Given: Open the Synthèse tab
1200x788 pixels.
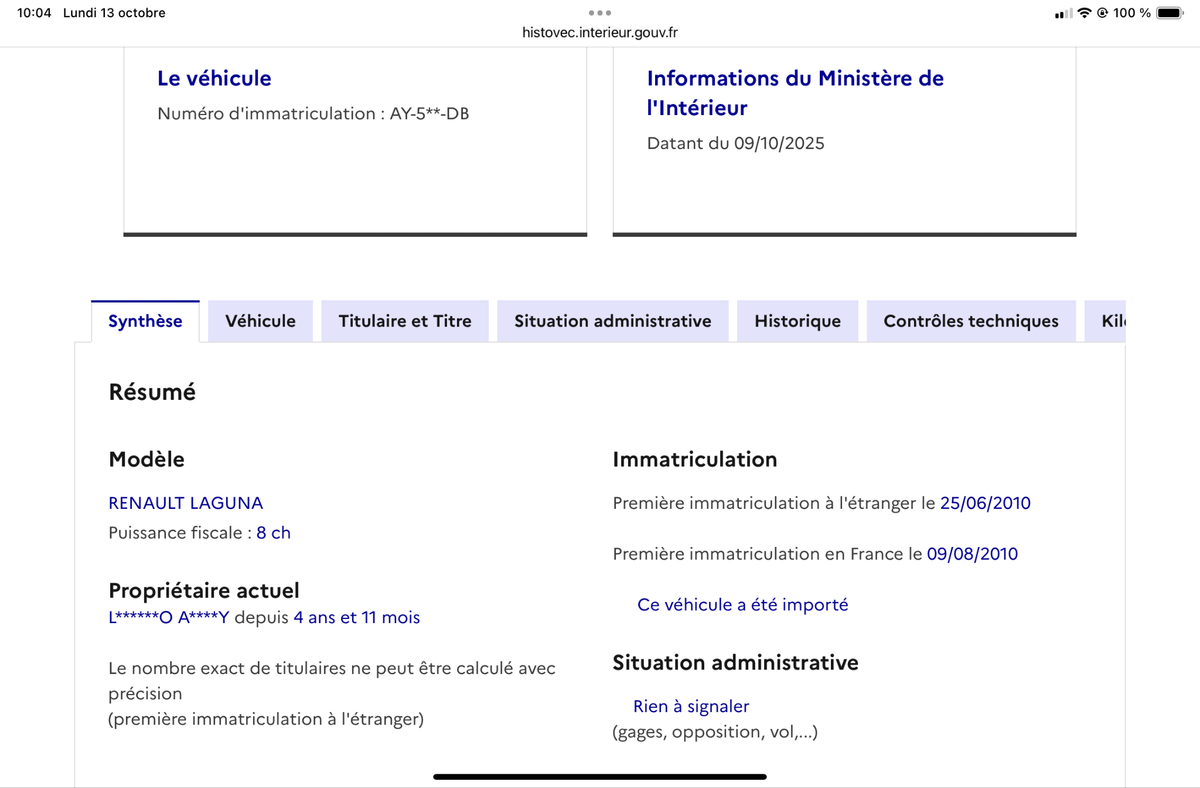Looking at the screenshot, I should point(145,321).
